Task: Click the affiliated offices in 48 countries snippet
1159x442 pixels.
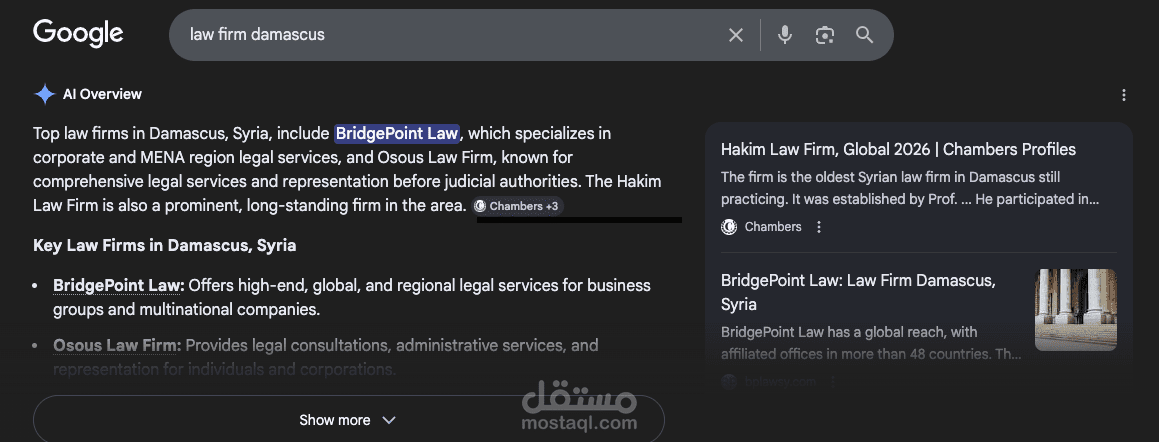Action: [871, 343]
